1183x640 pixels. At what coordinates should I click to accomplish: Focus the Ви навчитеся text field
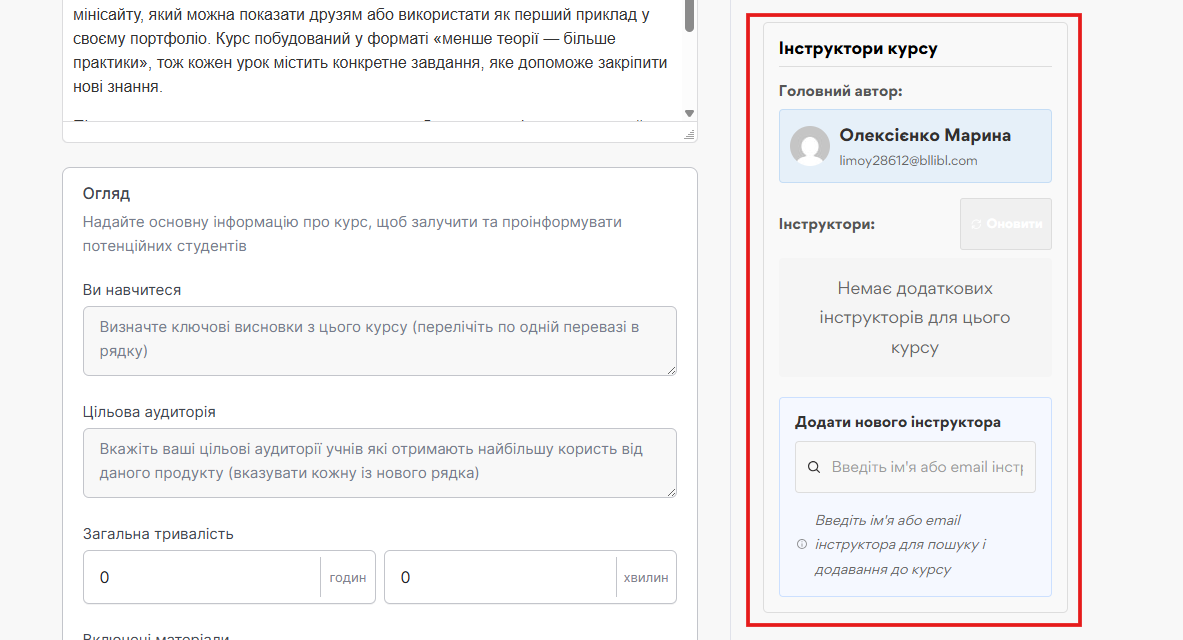[x=379, y=340]
